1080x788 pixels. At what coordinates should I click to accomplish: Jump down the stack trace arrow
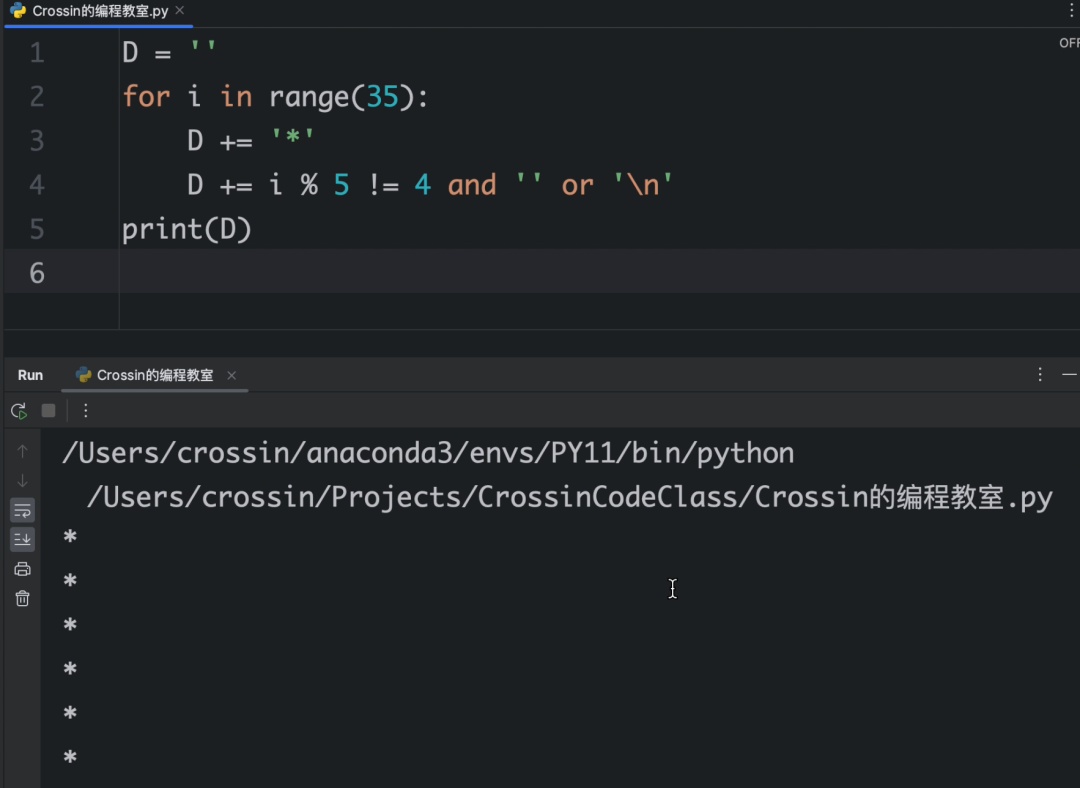pyautogui.click(x=22, y=480)
